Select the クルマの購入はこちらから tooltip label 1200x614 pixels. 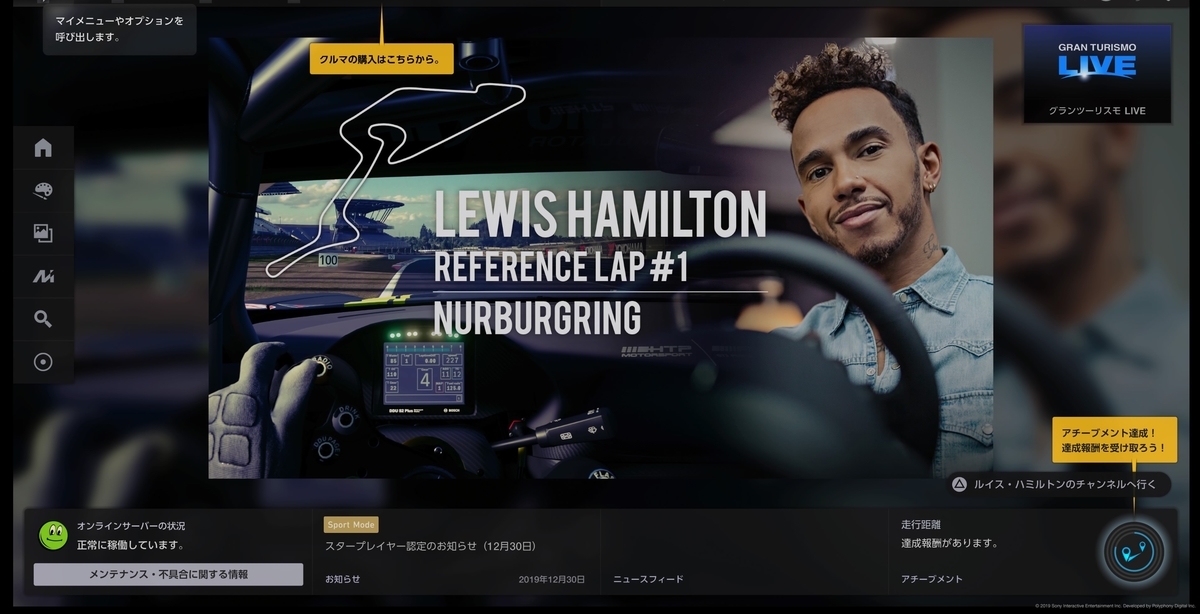[382, 59]
